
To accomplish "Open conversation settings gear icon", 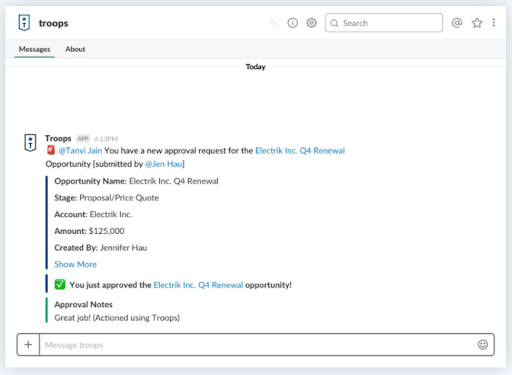I will 312,23.
